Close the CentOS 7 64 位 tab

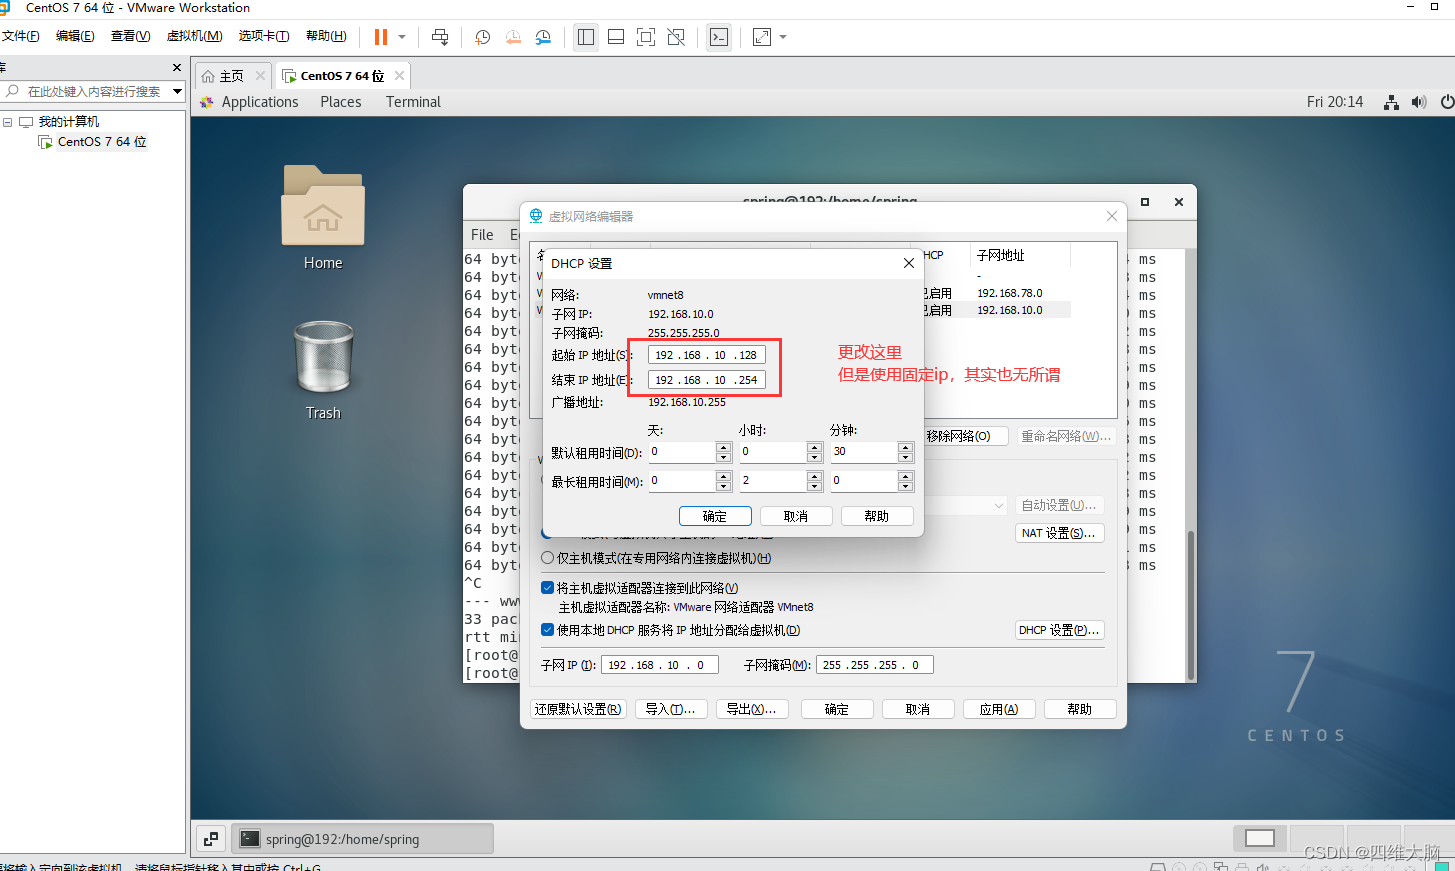click(399, 75)
